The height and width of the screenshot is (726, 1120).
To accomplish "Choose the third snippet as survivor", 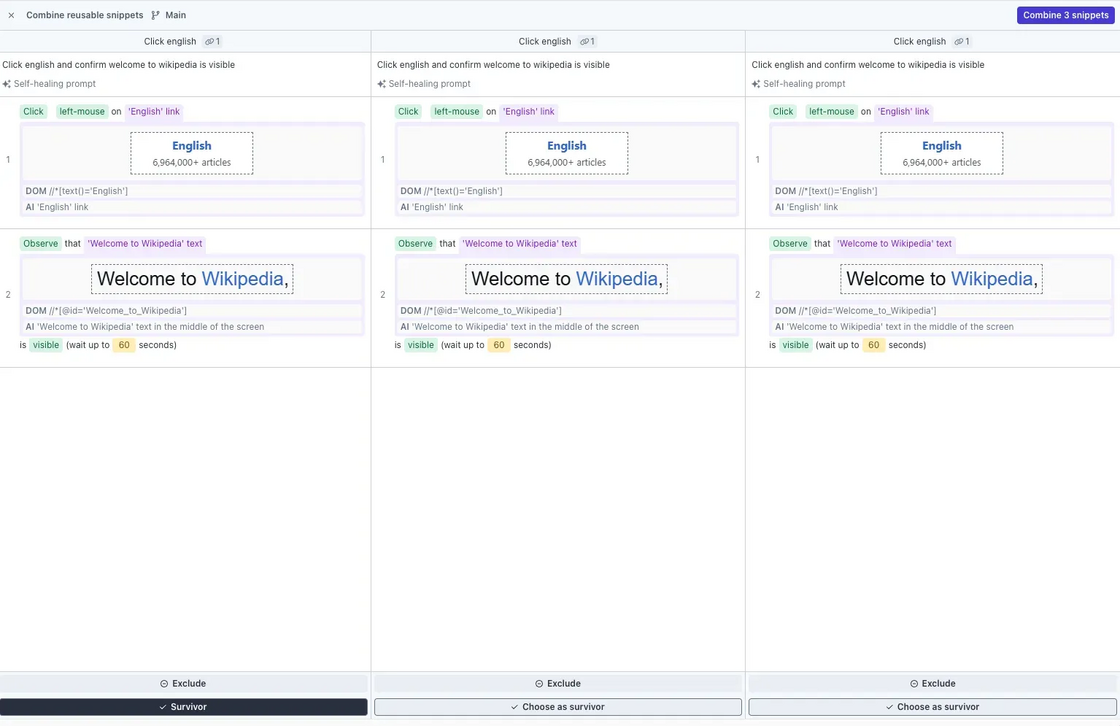I will pyautogui.click(x=933, y=707).
